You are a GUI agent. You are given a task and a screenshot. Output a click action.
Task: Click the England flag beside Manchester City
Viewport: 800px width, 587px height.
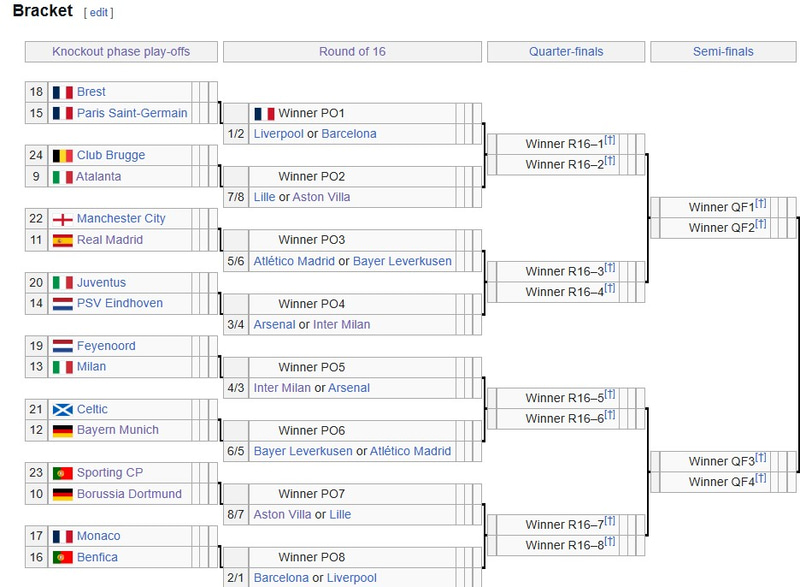pyautogui.click(x=62, y=219)
